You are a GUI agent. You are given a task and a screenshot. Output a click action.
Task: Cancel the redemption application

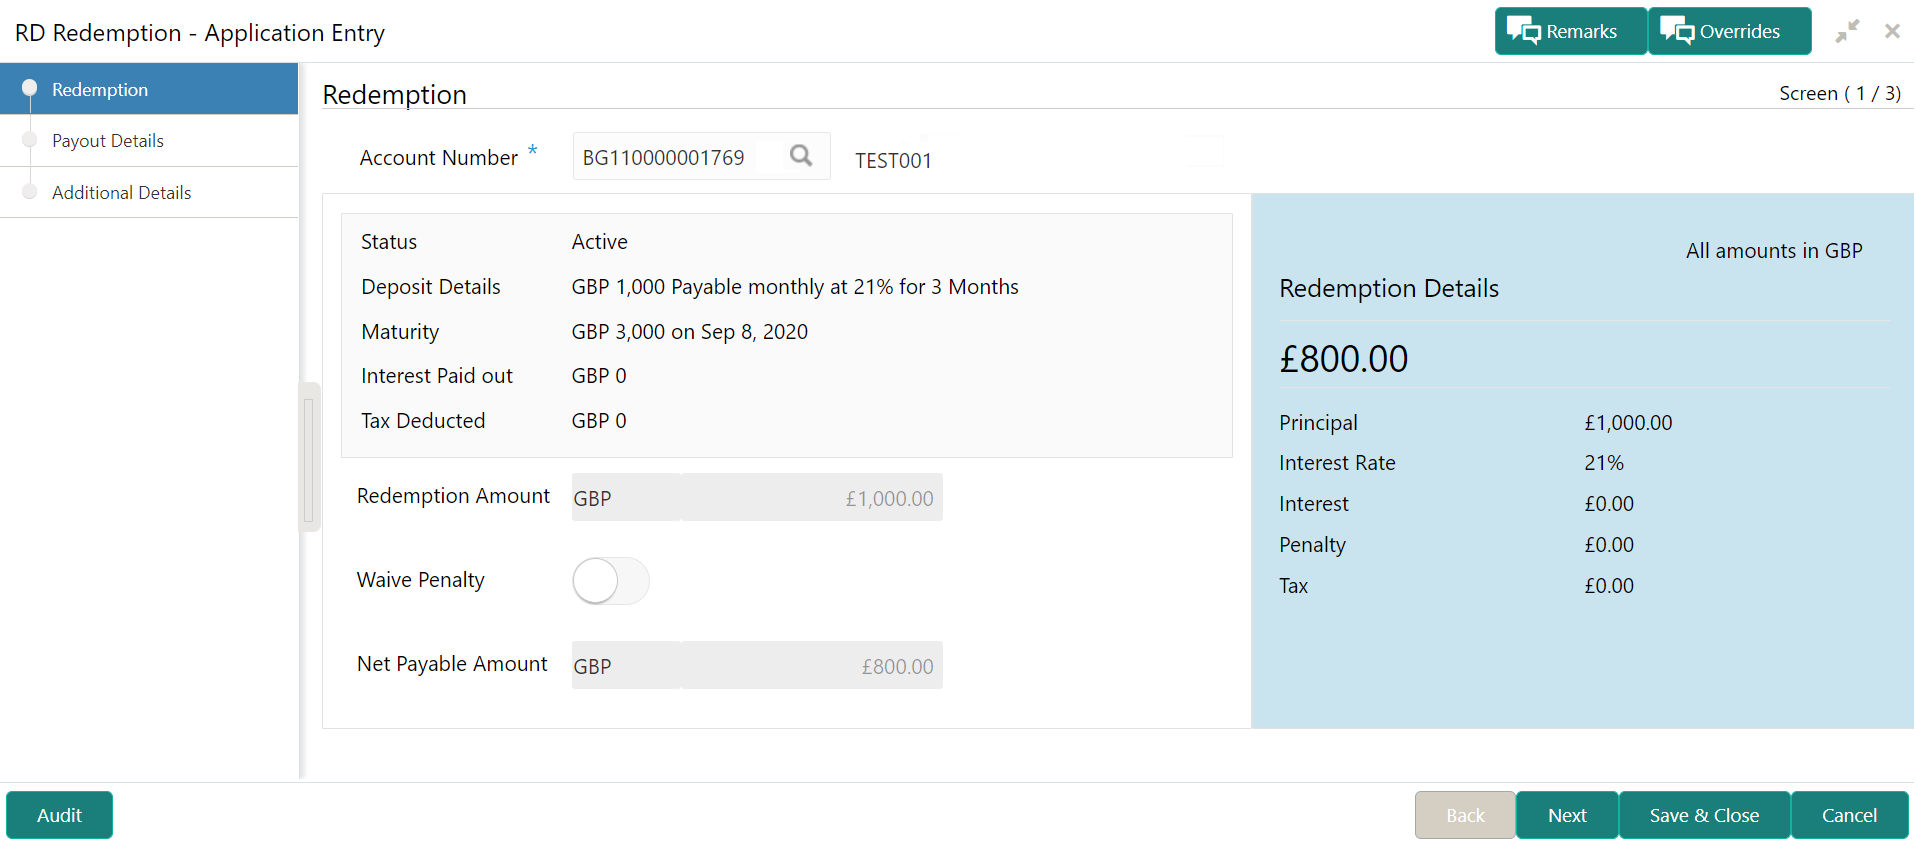pos(1849,815)
